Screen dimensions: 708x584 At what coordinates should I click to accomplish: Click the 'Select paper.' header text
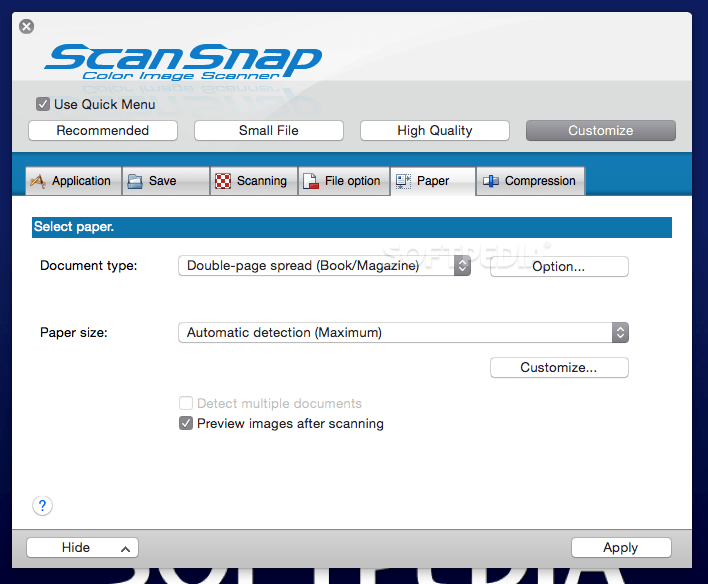(74, 227)
